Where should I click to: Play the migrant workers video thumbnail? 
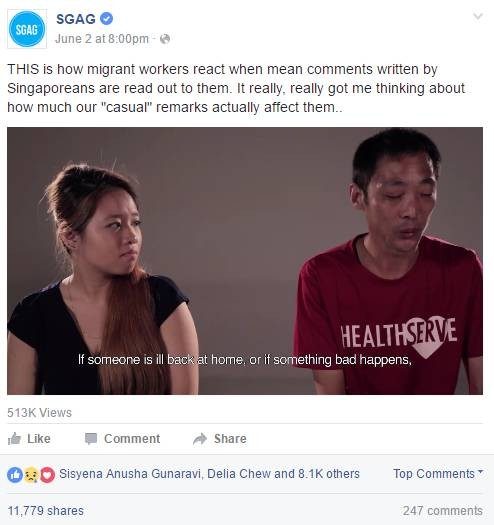pos(245,261)
